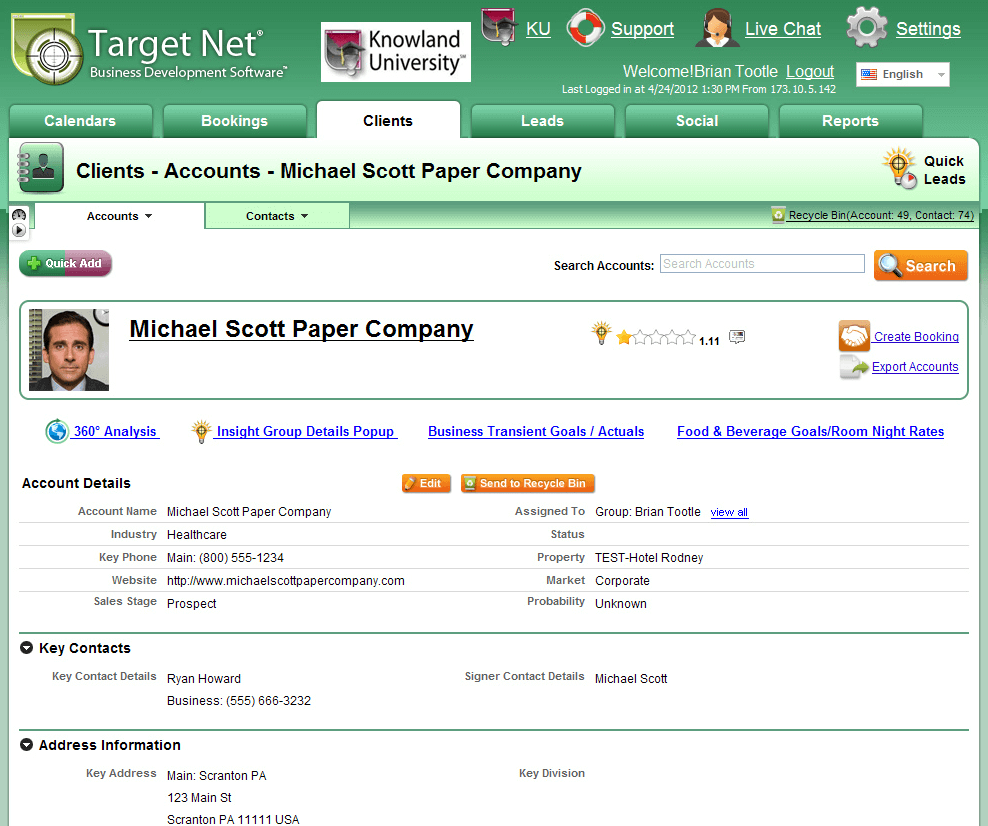Open the Recycle Bin account/contact link

881,215
